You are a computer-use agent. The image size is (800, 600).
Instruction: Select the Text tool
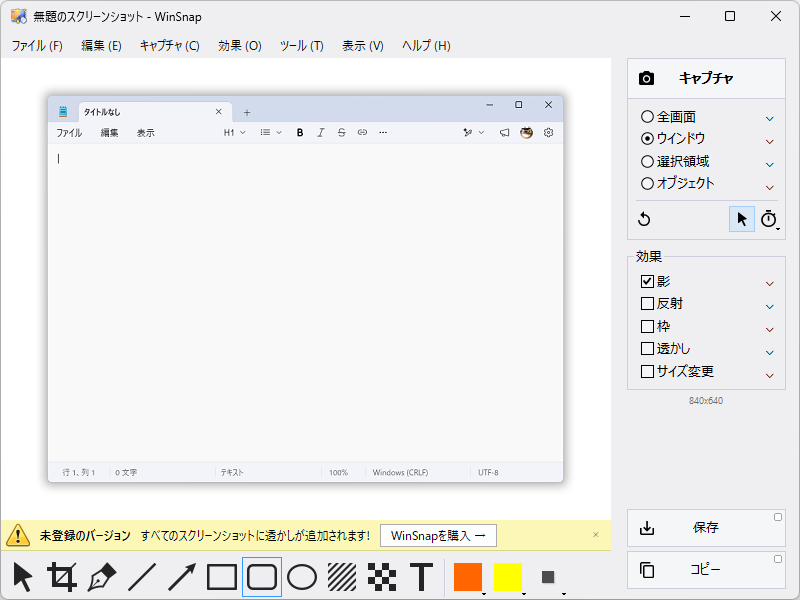coord(421,577)
